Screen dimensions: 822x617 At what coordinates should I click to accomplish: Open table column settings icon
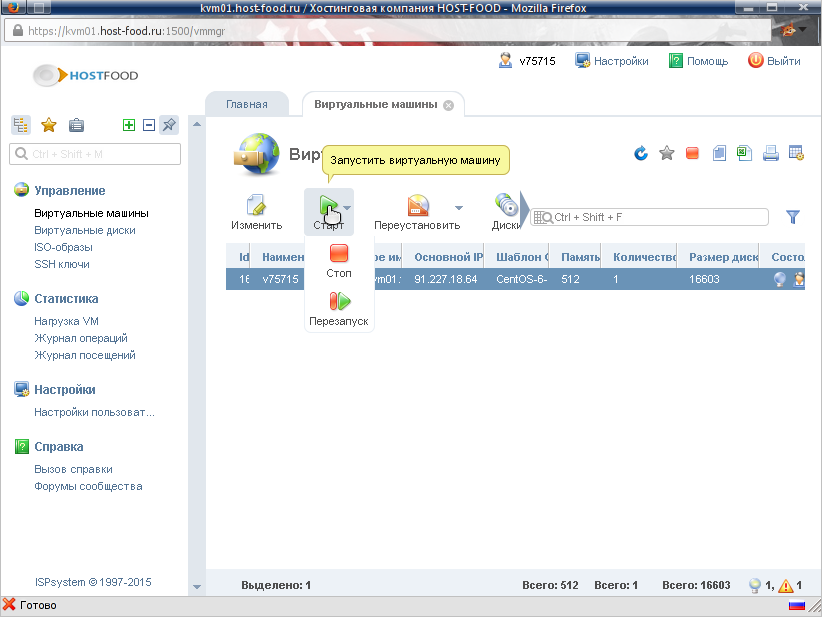(x=796, y=153)
